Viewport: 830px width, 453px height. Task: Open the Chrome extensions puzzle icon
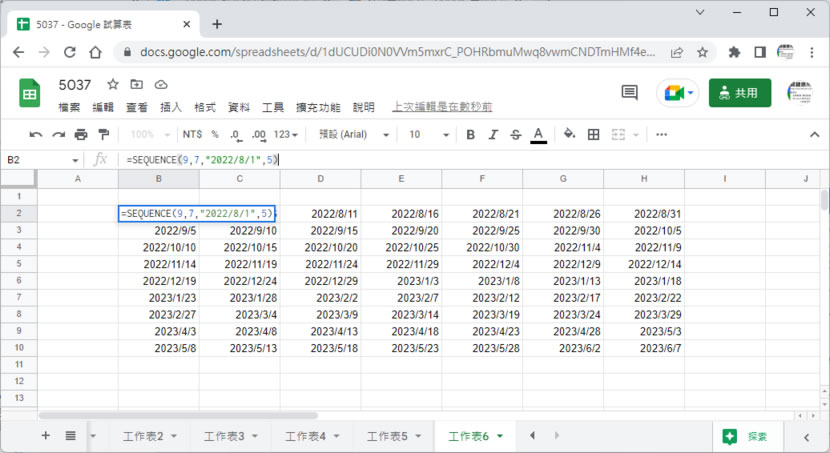click(734, 52)
